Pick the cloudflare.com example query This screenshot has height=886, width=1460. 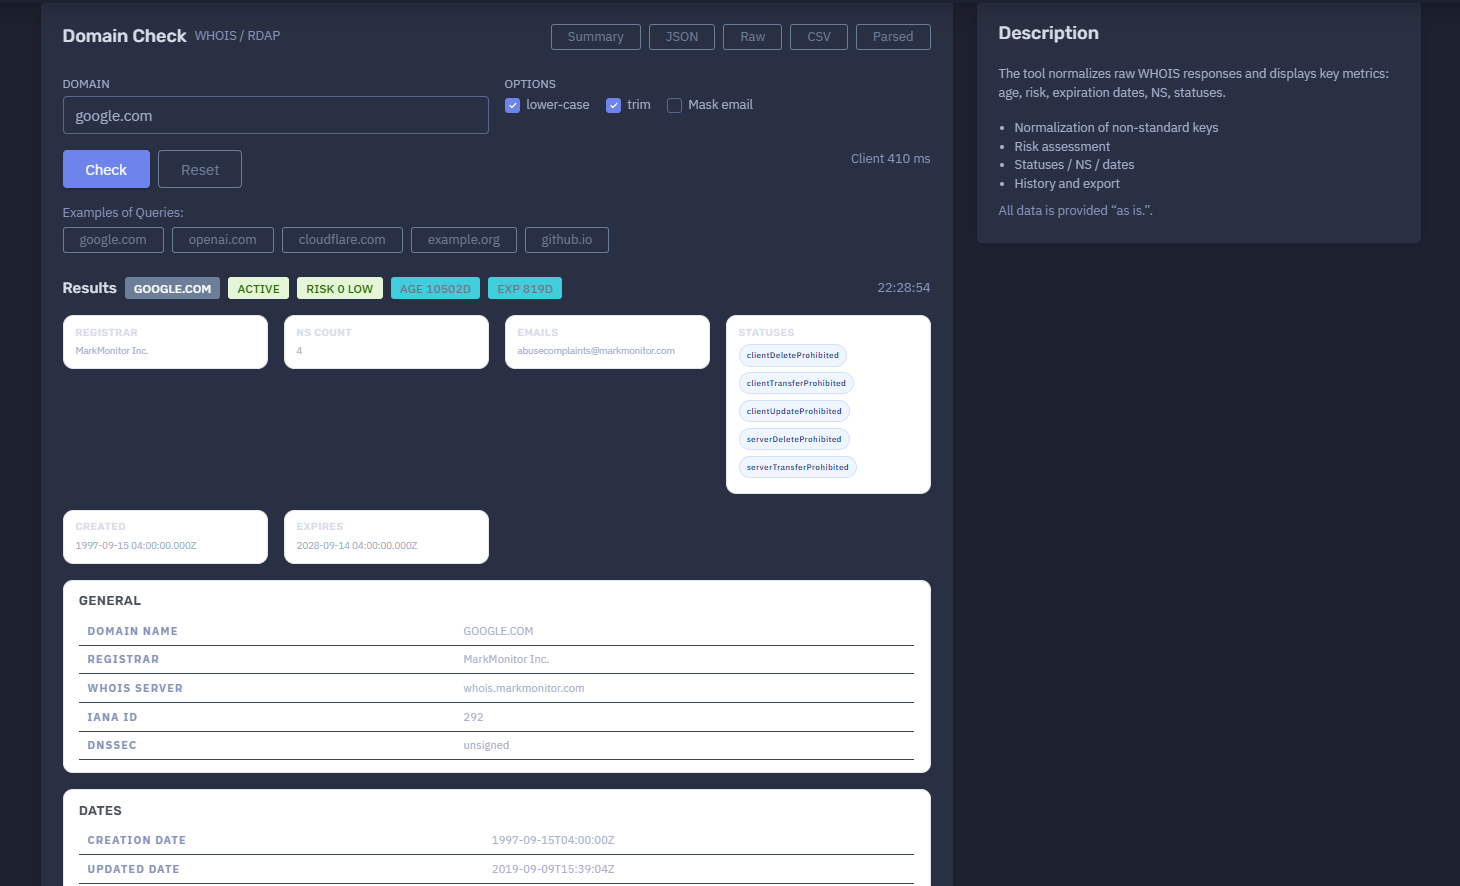(x=342, y=240)
